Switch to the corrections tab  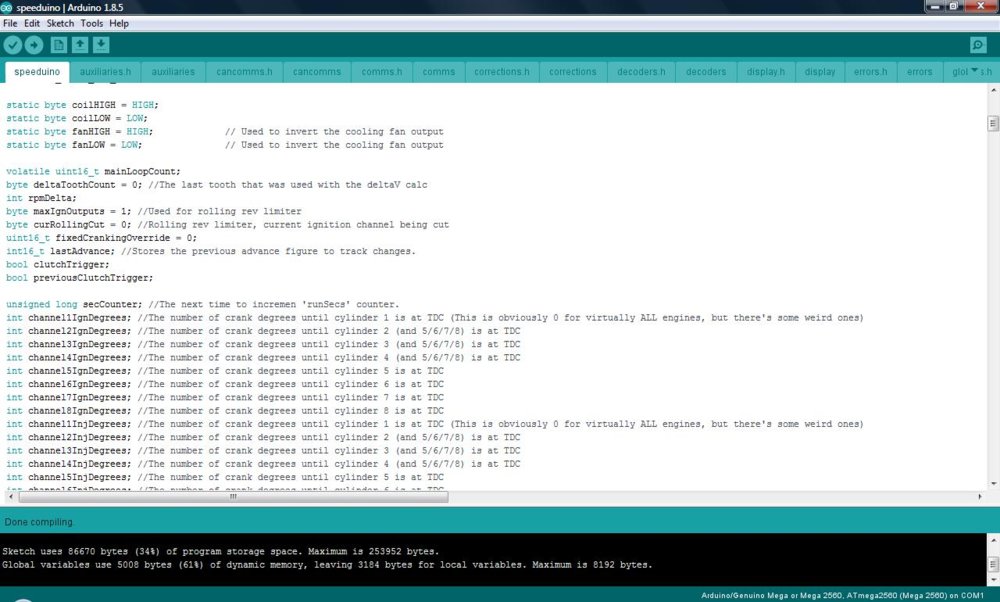(x=573, y=71)
